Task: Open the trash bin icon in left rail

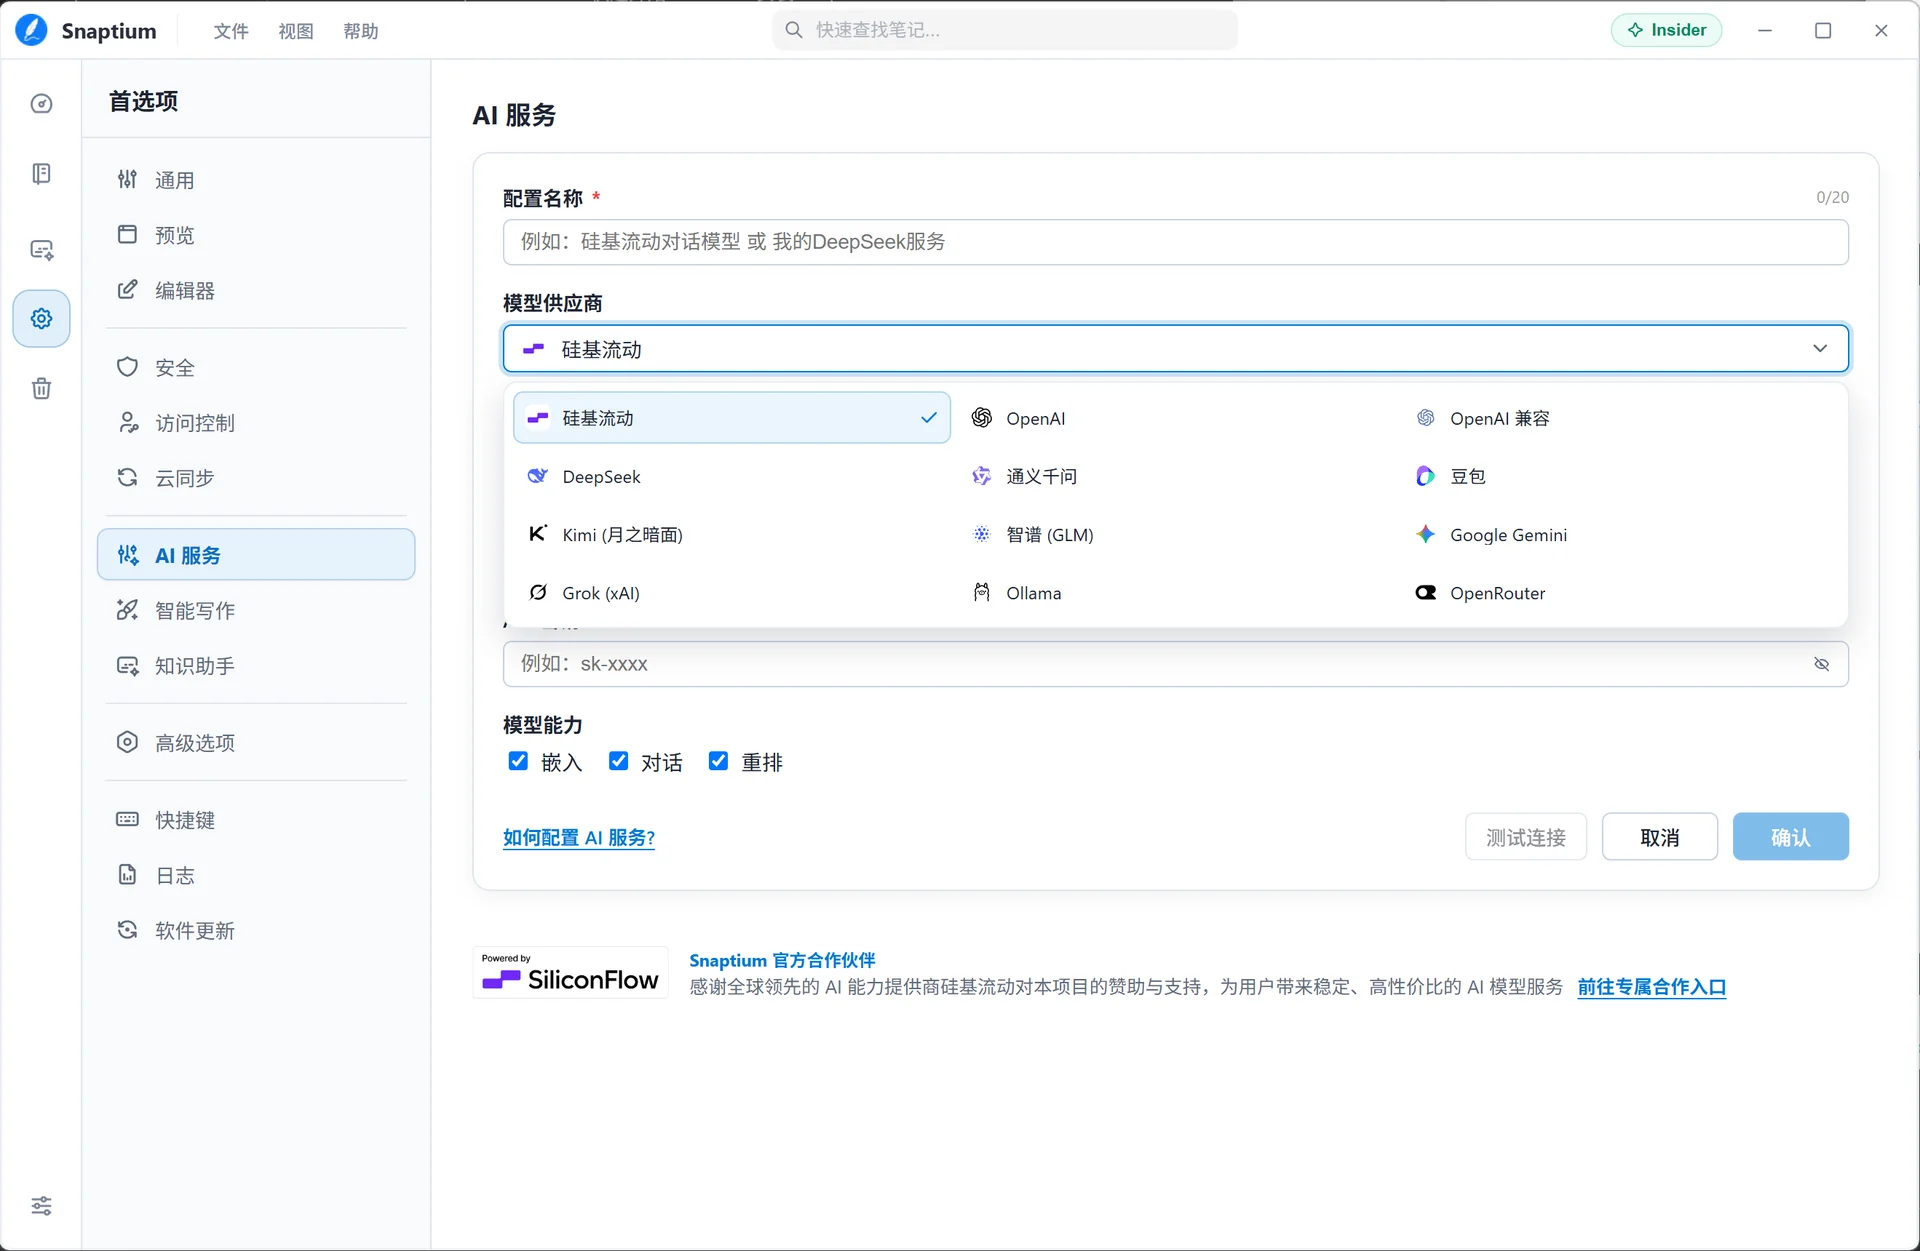Action: tap(41, 388)
